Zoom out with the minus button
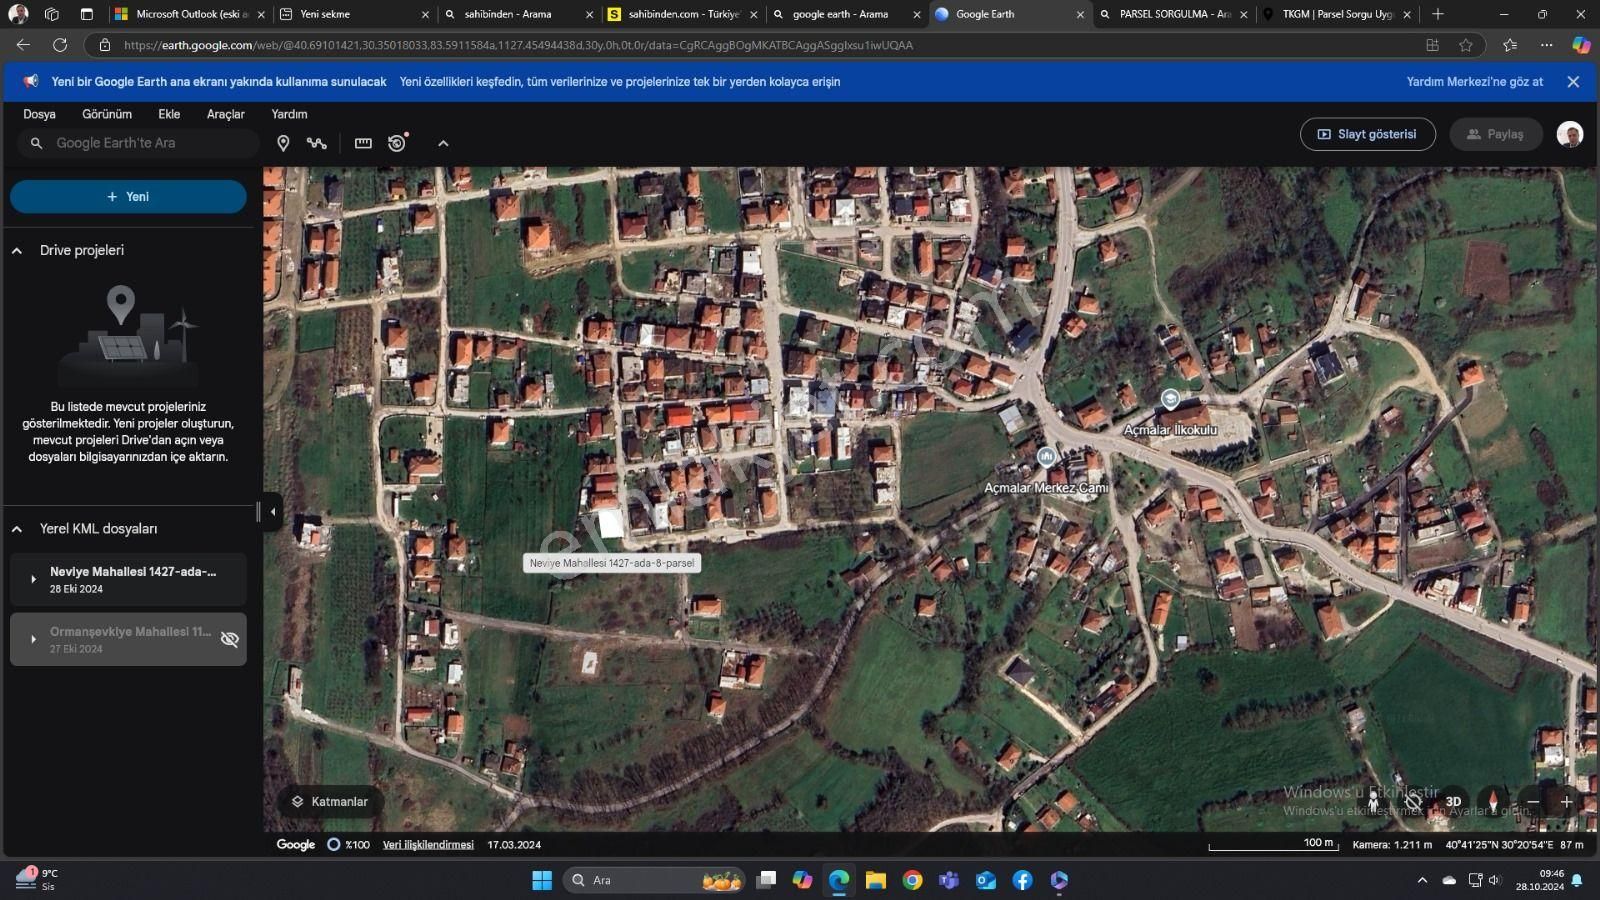Viewport: 1600px width, 900px height. pos(1533,802)
